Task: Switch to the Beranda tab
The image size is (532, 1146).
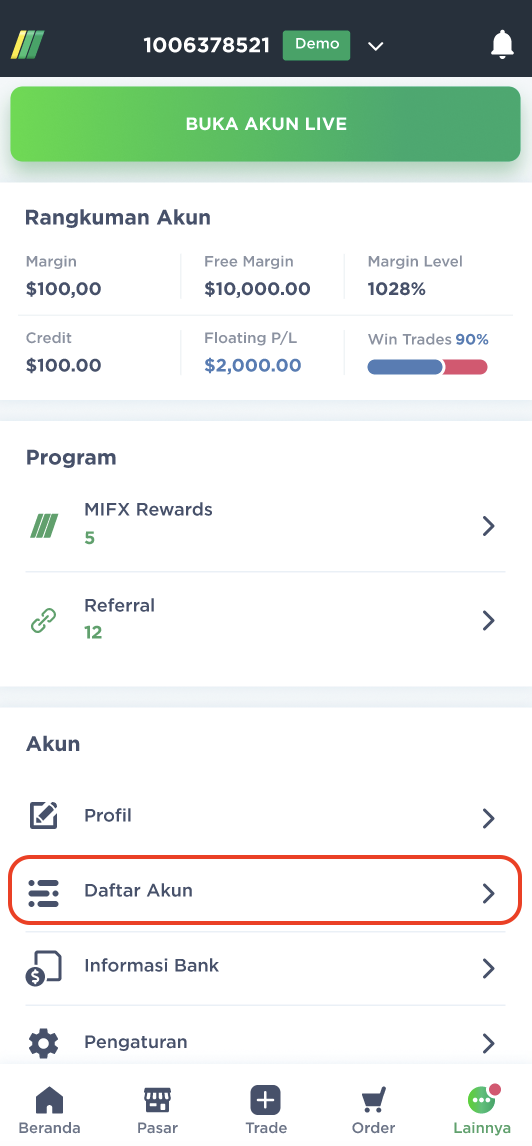Action: [49, 1109]
